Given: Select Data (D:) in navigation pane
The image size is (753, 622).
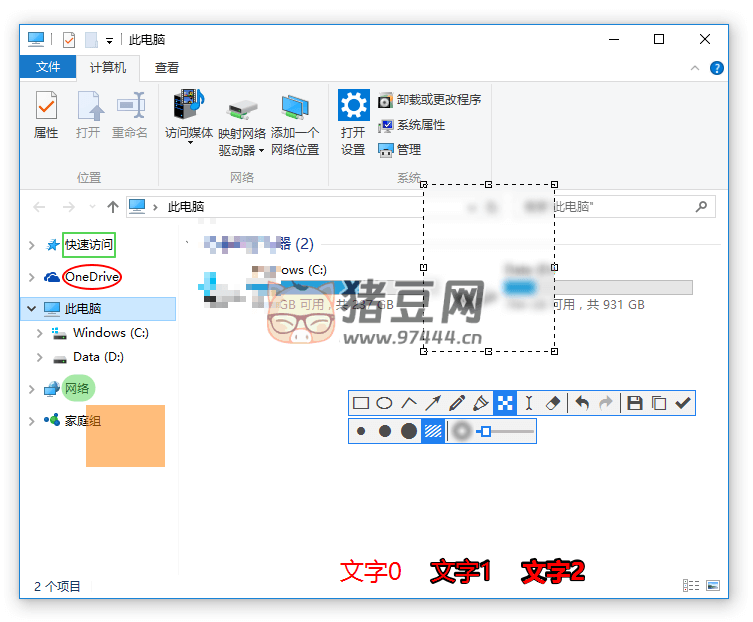Looking at the screenshot, I should [x=98, y=357].
